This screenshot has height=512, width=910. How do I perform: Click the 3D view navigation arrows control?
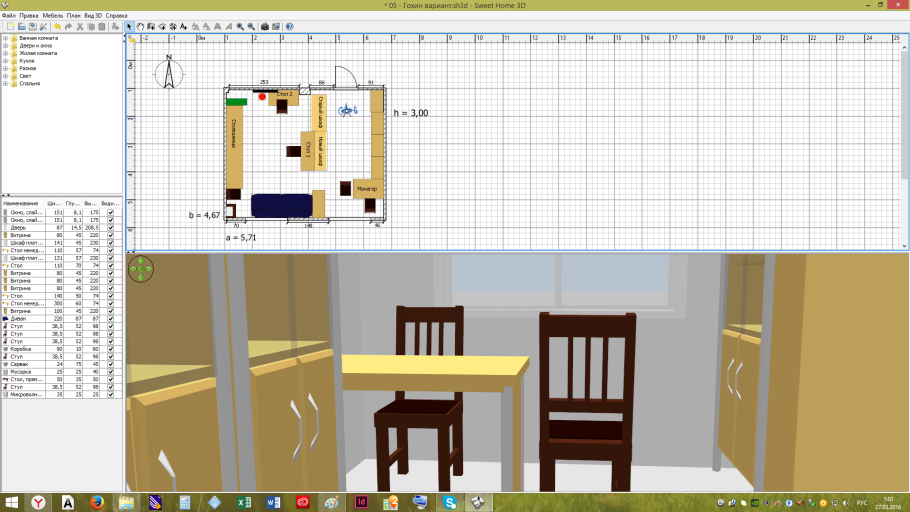coord(142,267)
